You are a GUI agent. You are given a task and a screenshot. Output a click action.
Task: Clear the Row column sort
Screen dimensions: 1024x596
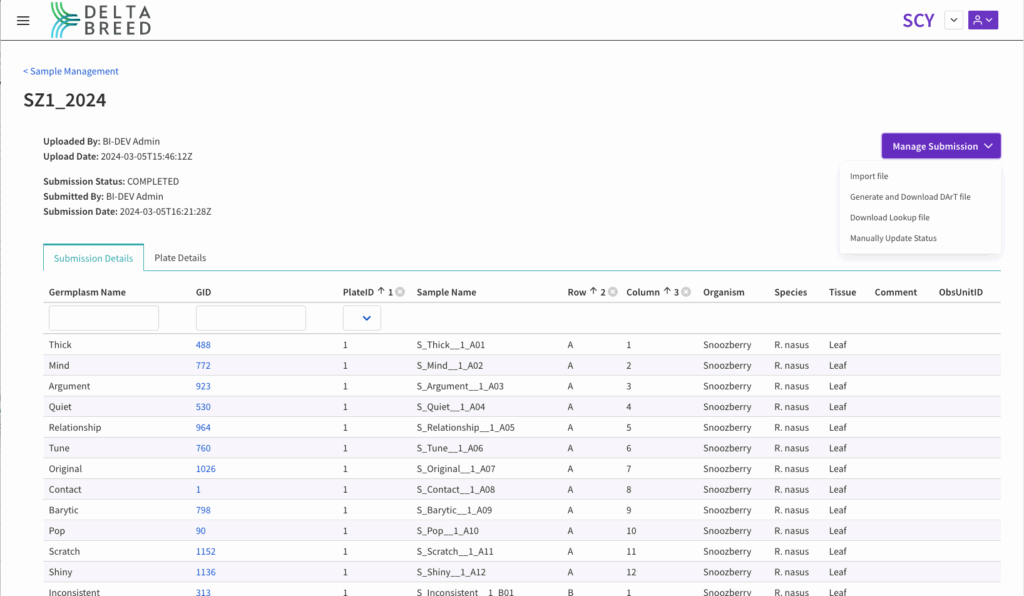pos(613,292)
